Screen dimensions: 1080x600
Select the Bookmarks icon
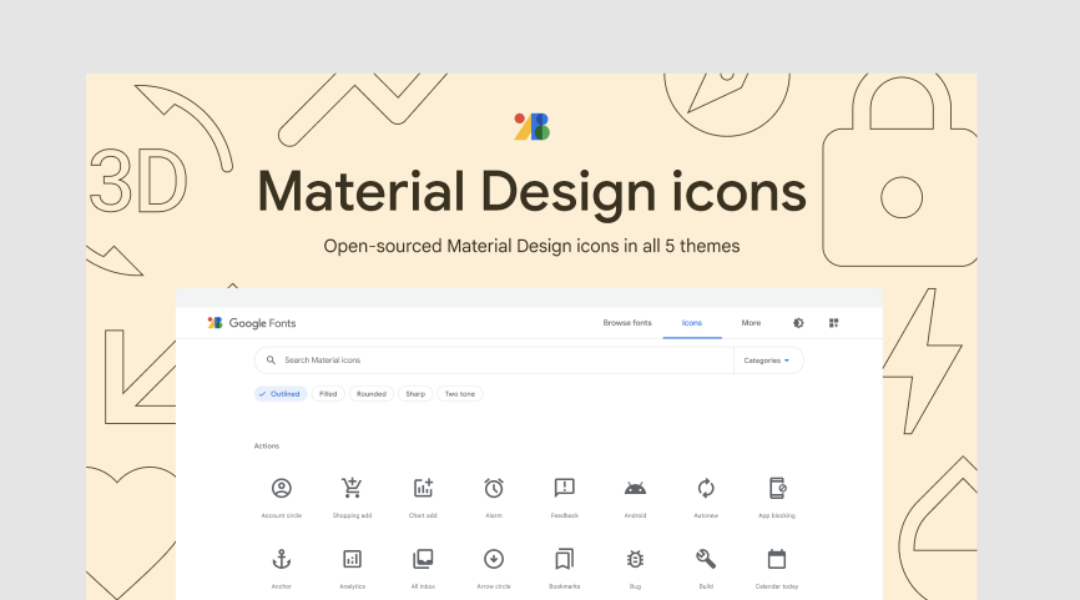click(x=564, y=559)
